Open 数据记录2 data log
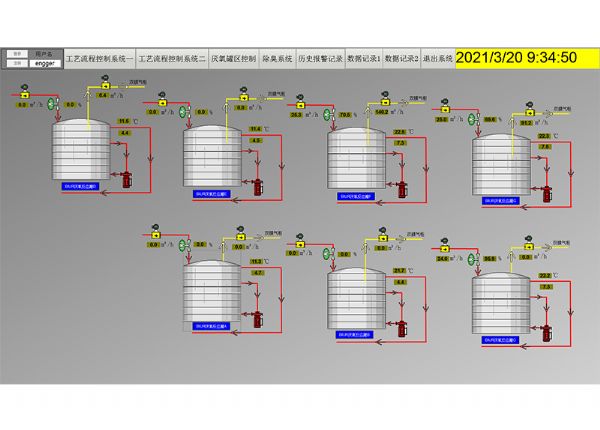Viewport: 600px width, 430px height. tap(401, 59)
